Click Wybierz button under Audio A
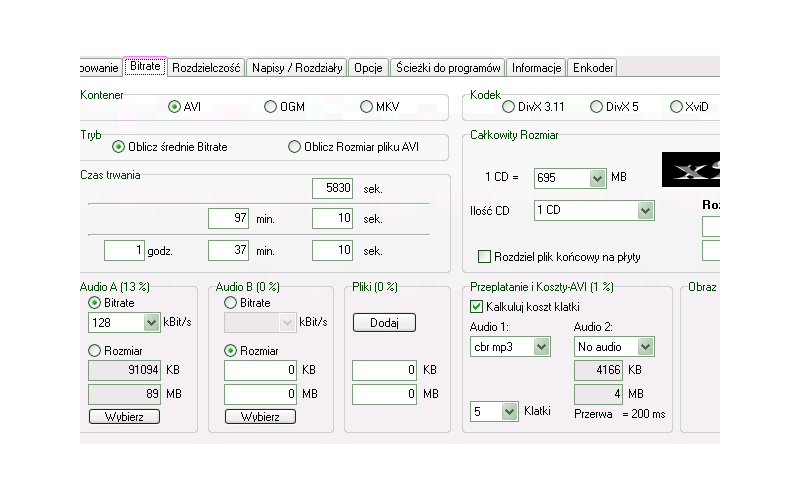Screen dimensions: 800x500 click(124, 417)
